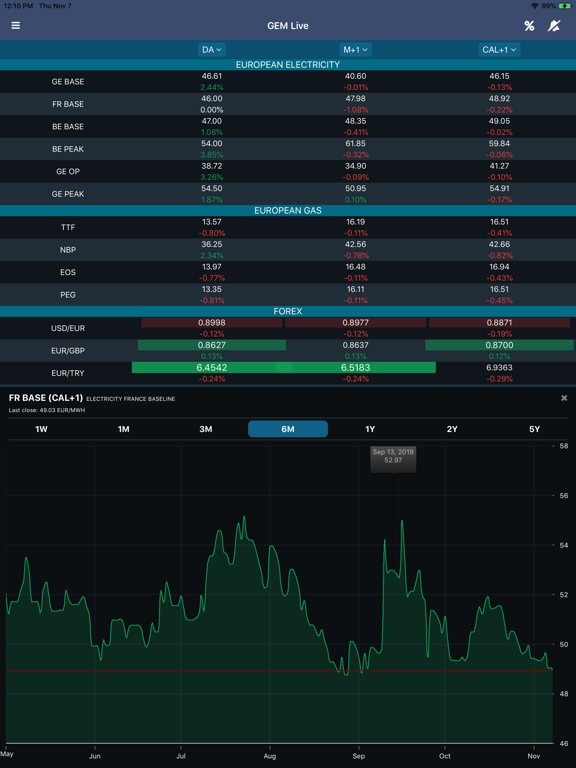This screenshot has height=768, width=576.
Task: Toggle percent display icon
Action: tap(529, 26)
